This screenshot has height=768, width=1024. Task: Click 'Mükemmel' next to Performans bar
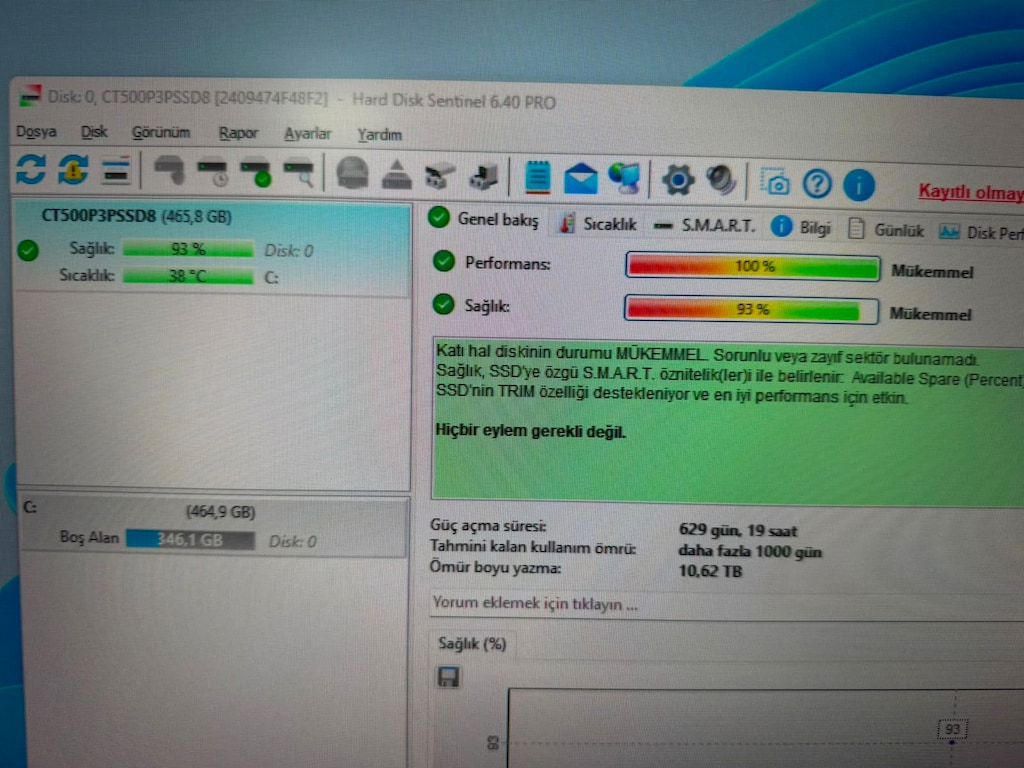click(932, 272)
